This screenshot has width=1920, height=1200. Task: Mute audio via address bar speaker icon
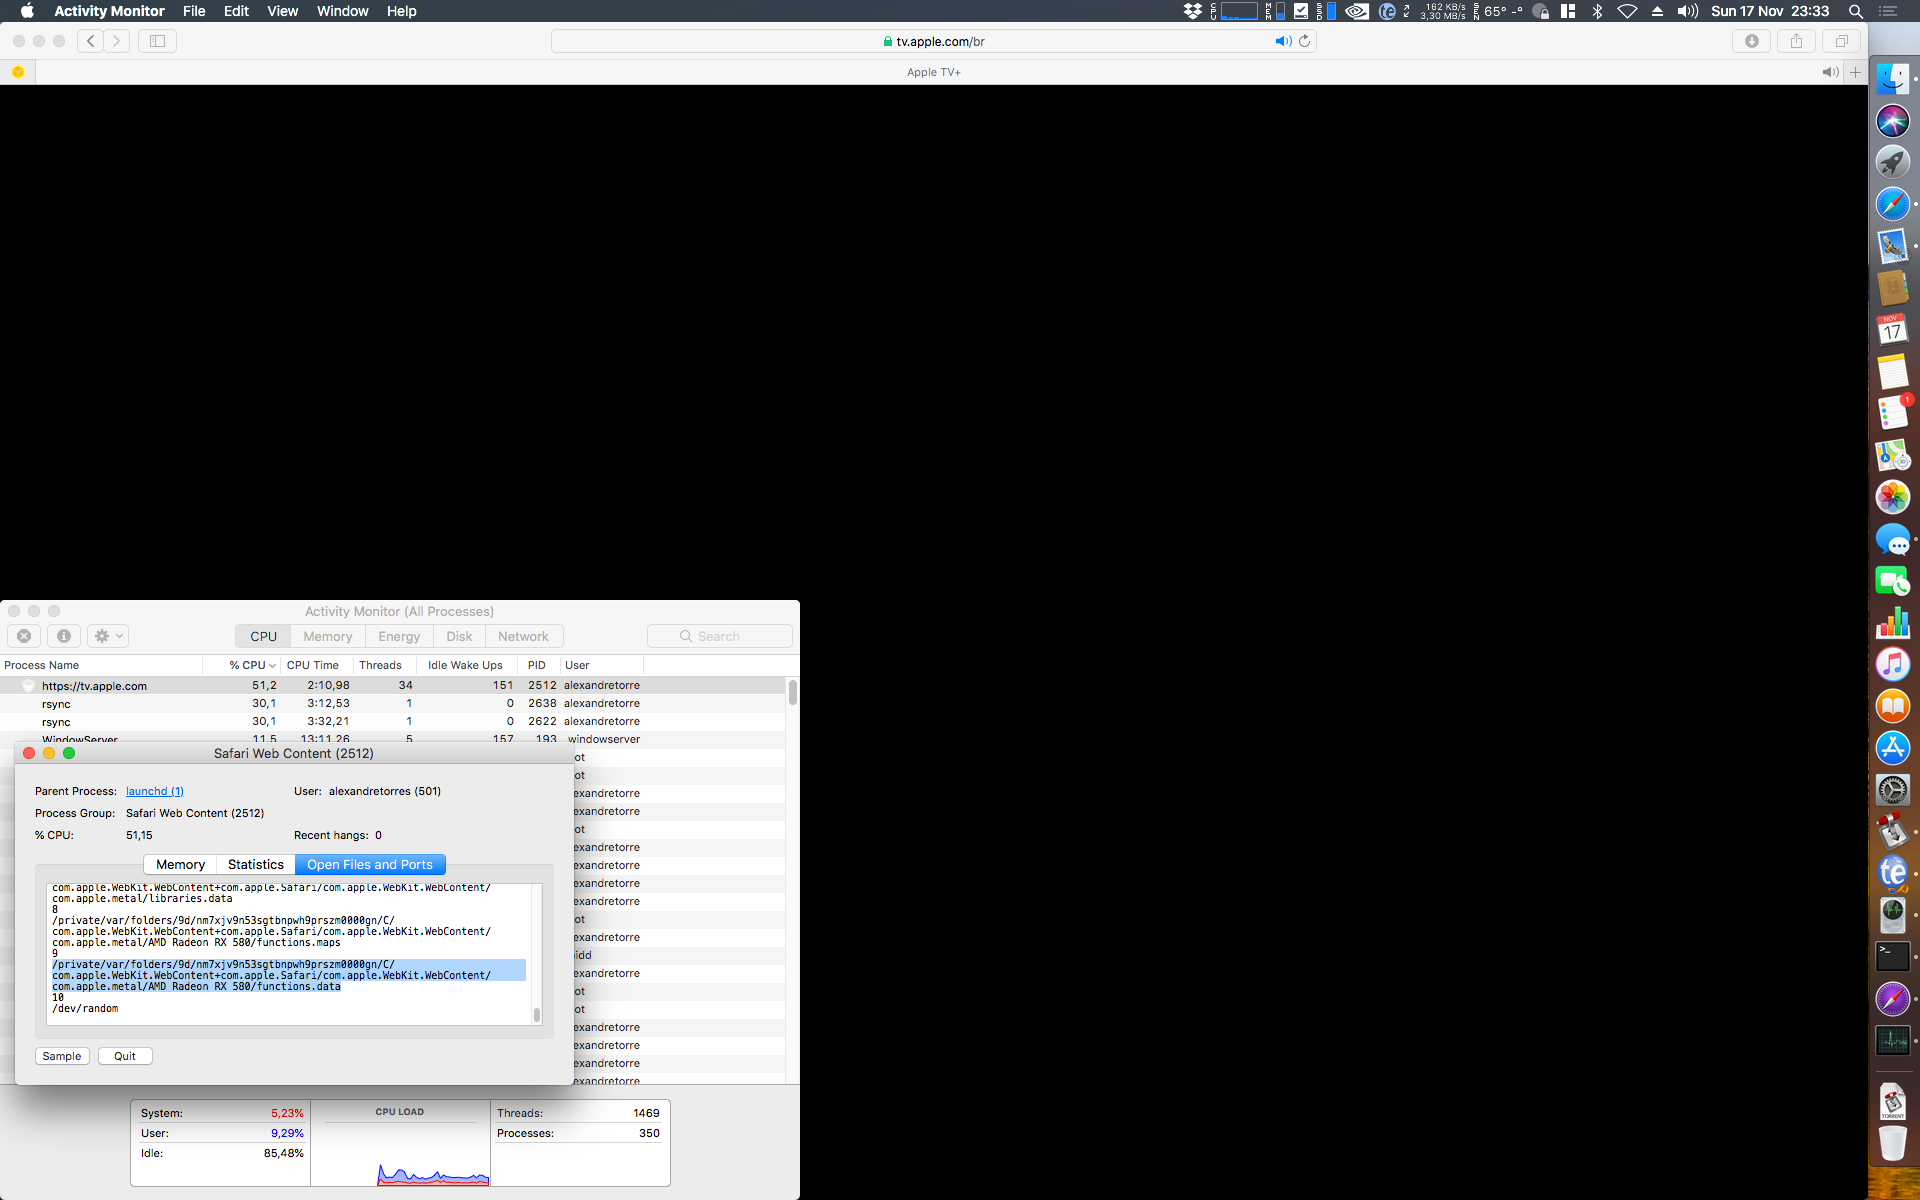tap(1282, 41)
